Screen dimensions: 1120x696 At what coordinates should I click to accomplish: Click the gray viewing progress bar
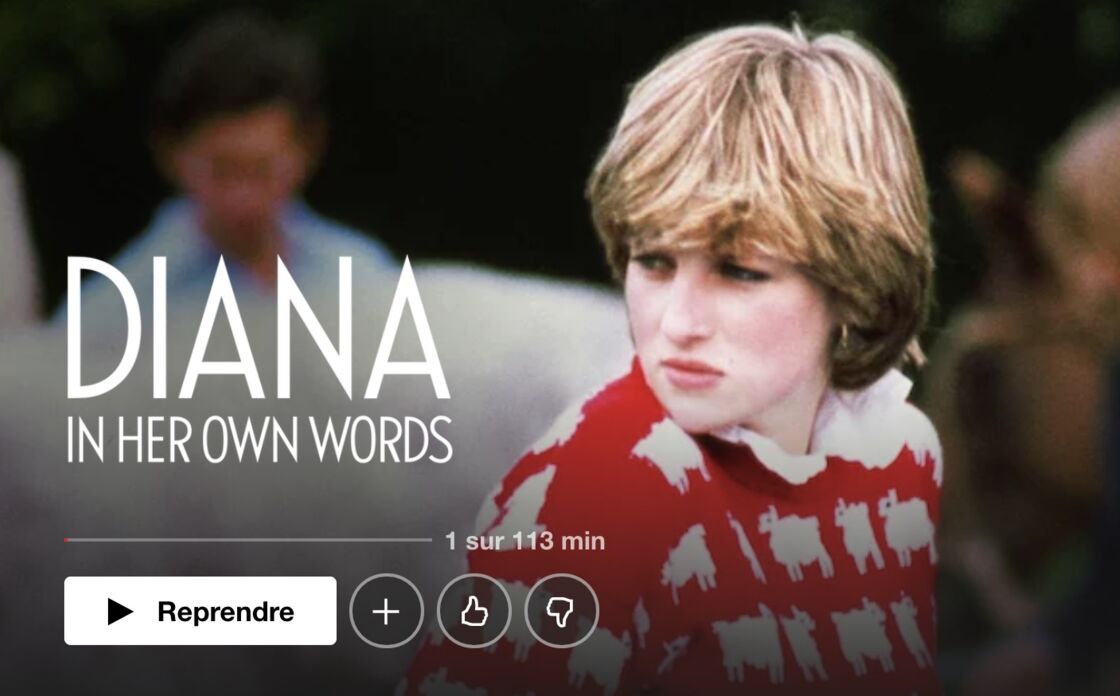(x=249, y=540)
